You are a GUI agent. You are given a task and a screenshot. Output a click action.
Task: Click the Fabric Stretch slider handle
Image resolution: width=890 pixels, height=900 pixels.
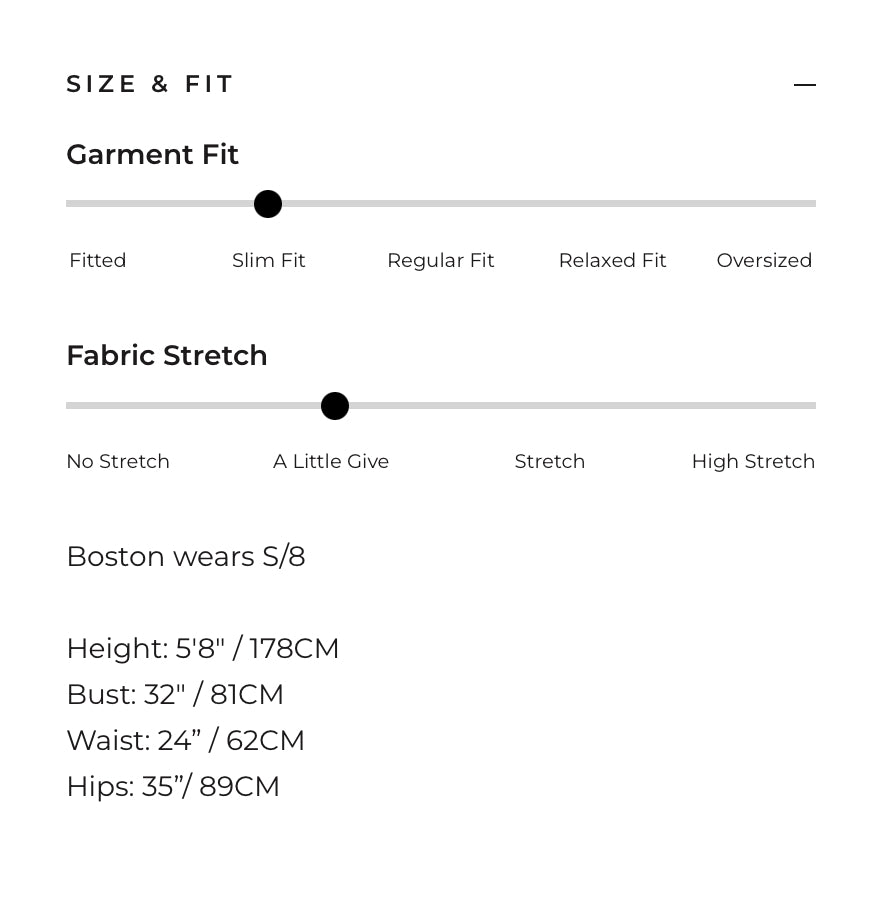pyautogui.click(x=335, y=406)
